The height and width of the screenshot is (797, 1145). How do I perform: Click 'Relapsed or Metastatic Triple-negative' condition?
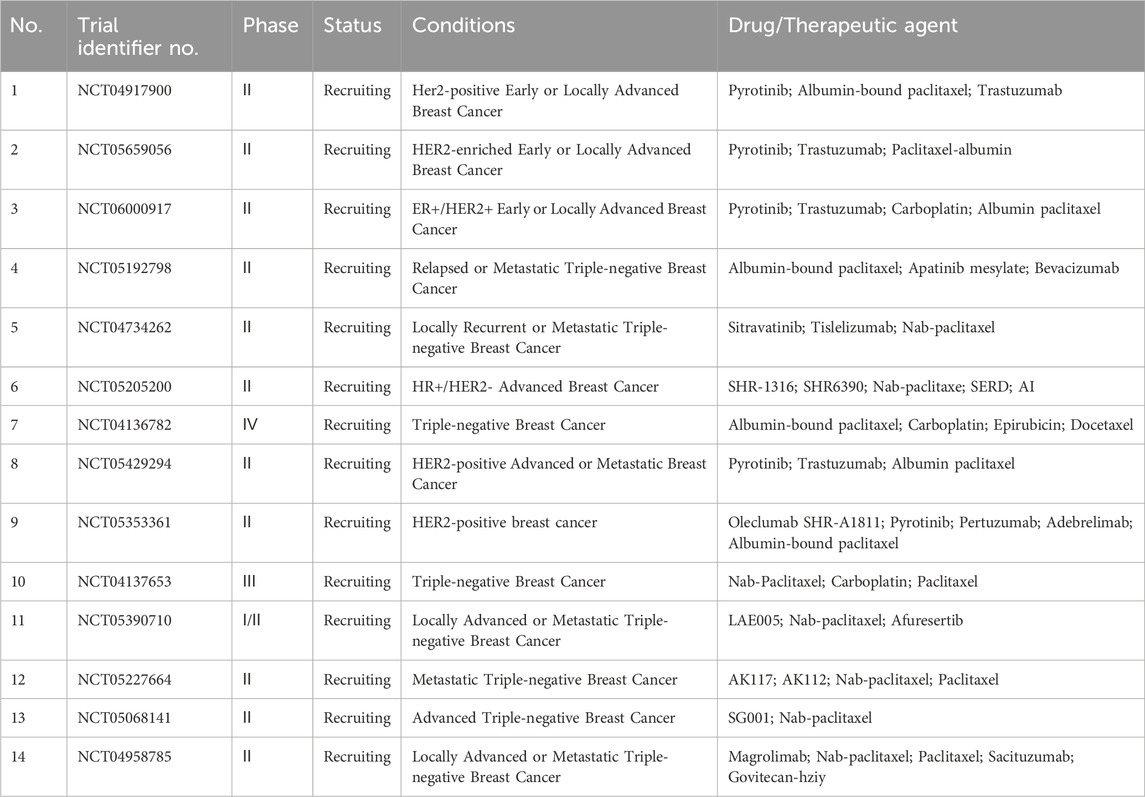559,278
